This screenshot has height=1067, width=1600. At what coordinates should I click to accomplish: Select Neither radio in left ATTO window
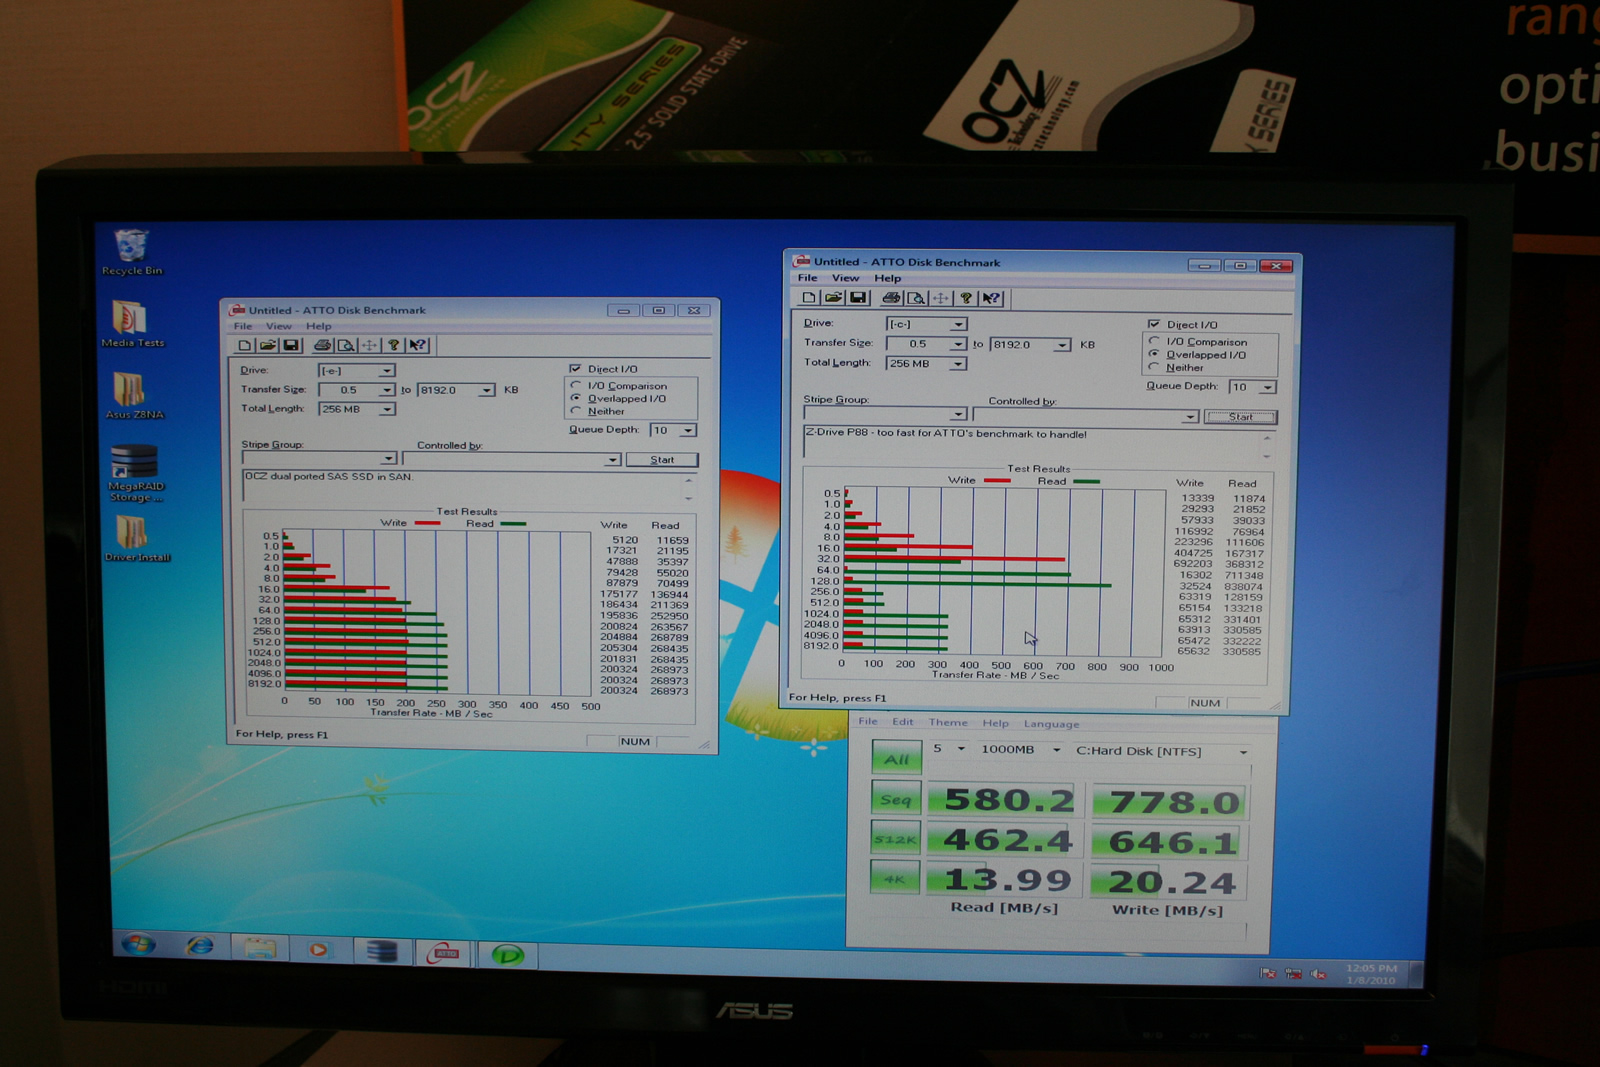click(576, 411)
